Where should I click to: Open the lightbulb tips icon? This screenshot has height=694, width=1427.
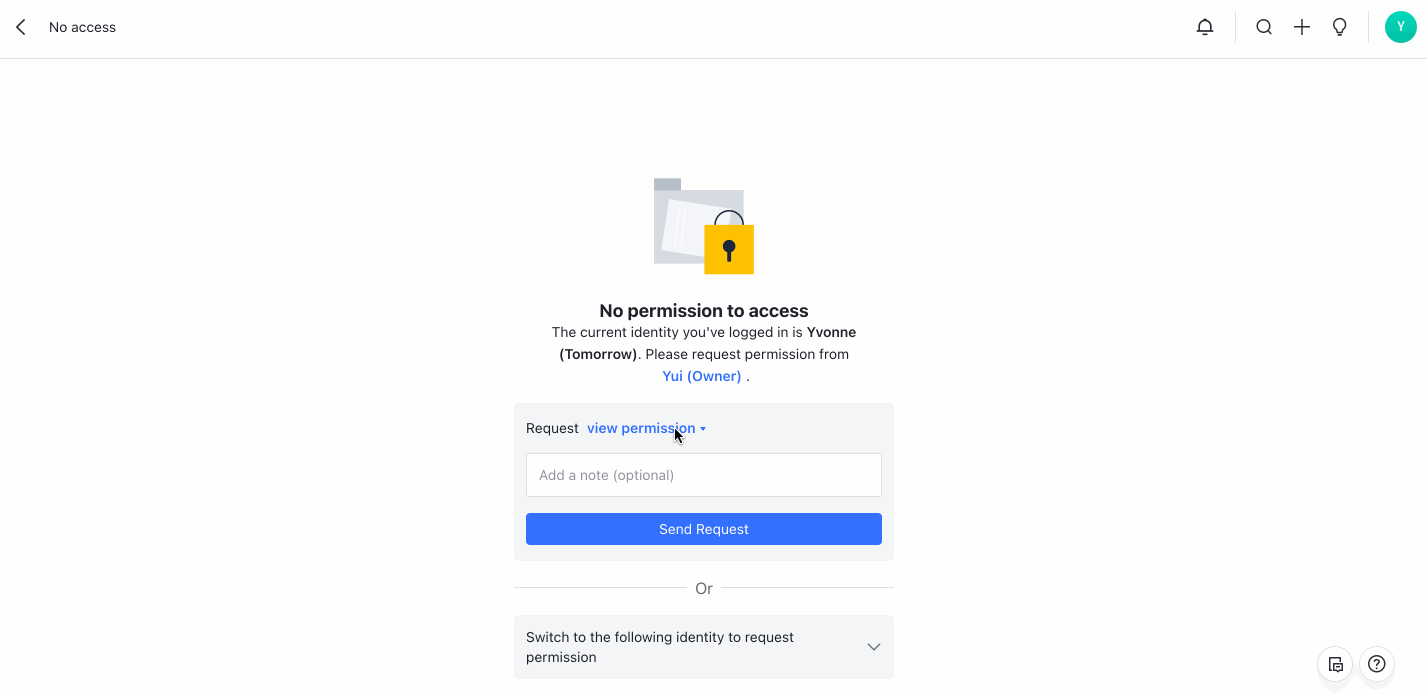[1339, 27]
